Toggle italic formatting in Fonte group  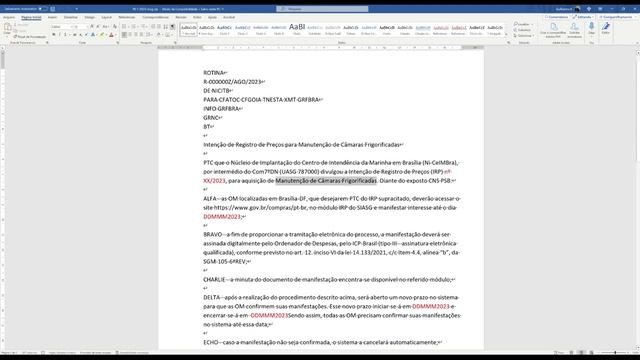60,35
